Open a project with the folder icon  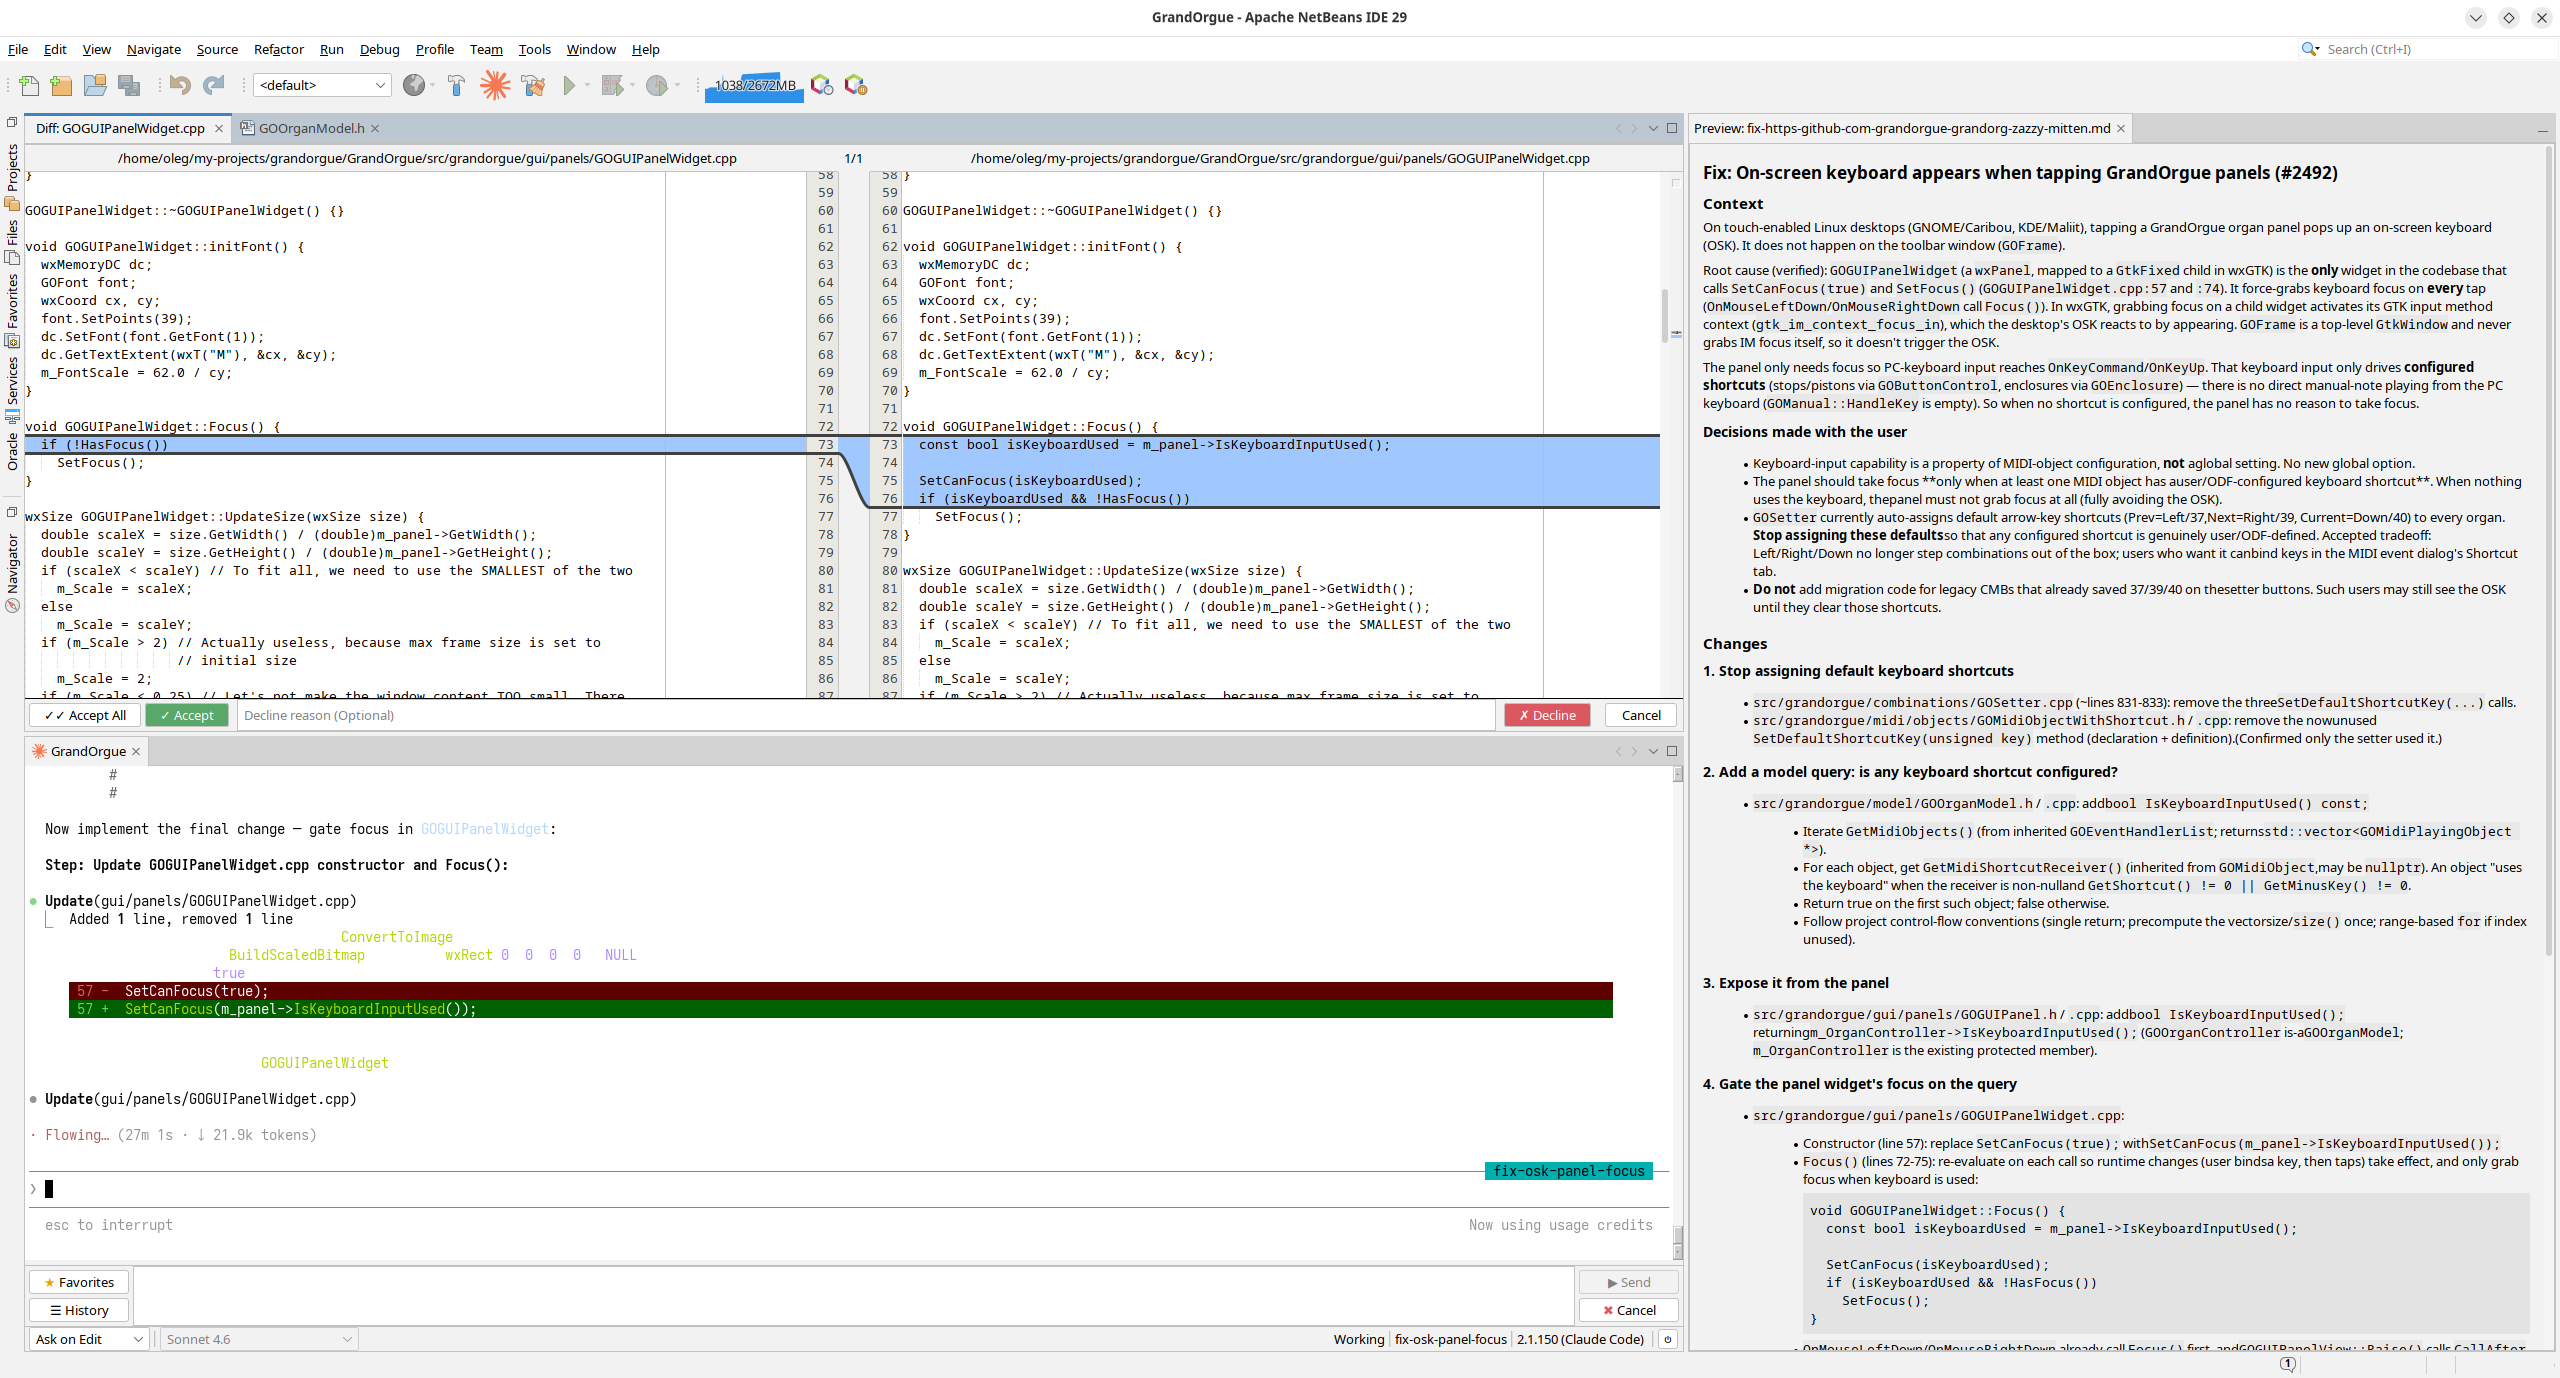pos(95,86)
